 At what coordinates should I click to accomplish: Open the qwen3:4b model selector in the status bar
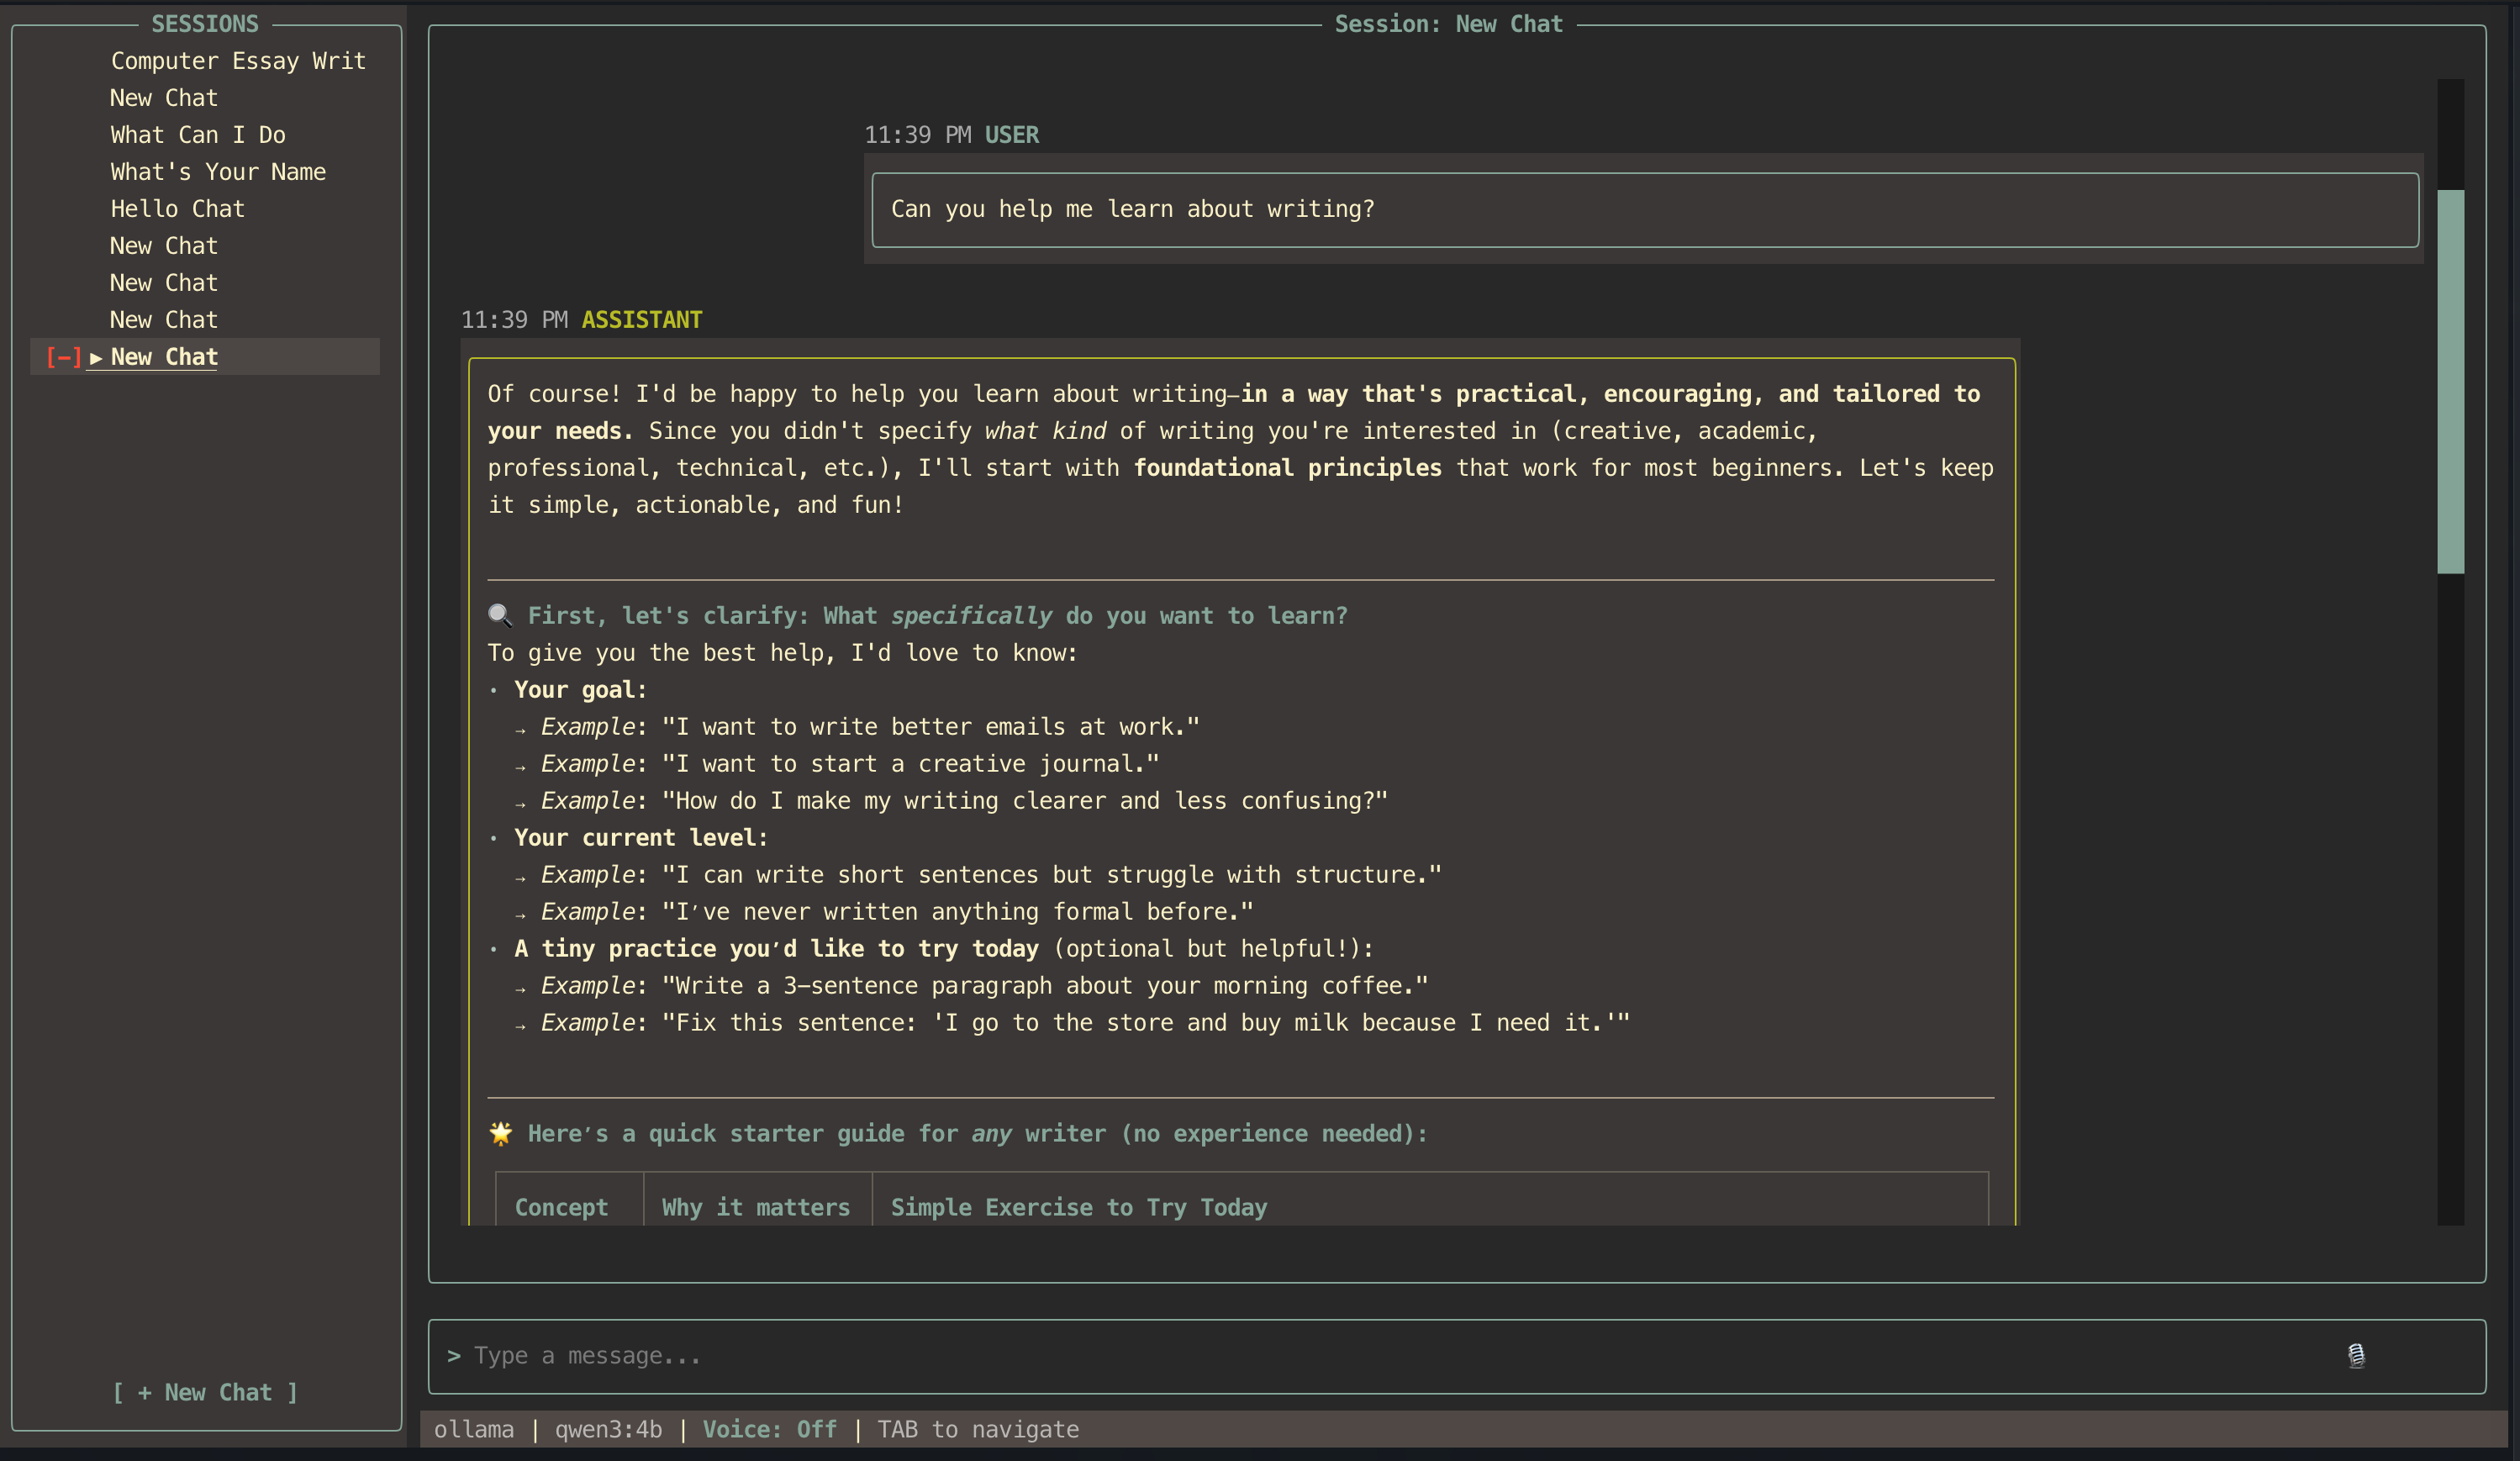607,1429
